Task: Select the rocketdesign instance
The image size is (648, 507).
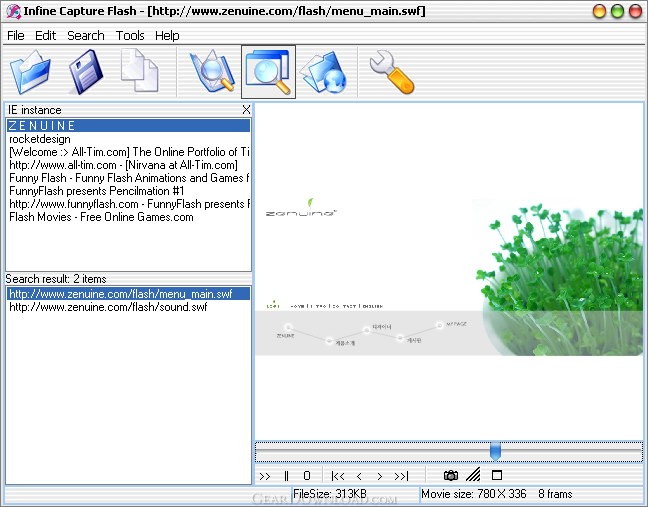Action: (x=128, y=139)
